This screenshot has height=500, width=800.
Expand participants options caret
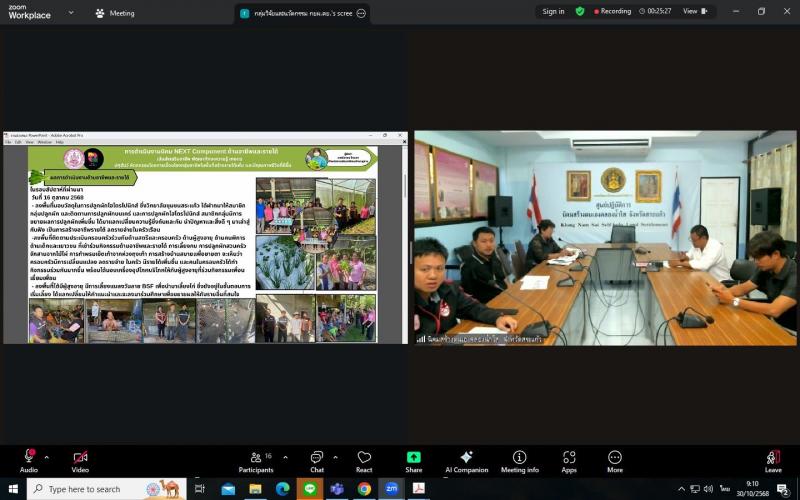(x=285, y=458)
